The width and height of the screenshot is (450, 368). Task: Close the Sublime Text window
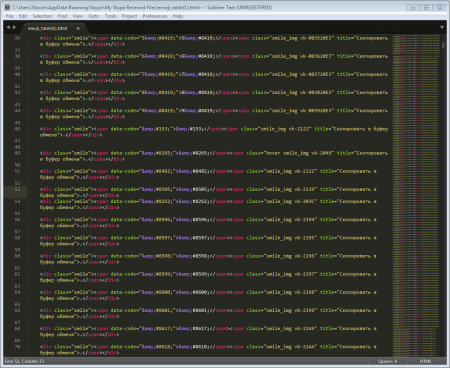tap(439, 7)
